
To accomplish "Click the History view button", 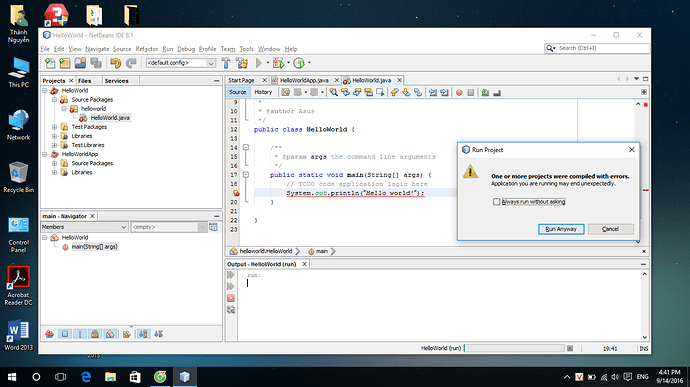I will point(263,92).
